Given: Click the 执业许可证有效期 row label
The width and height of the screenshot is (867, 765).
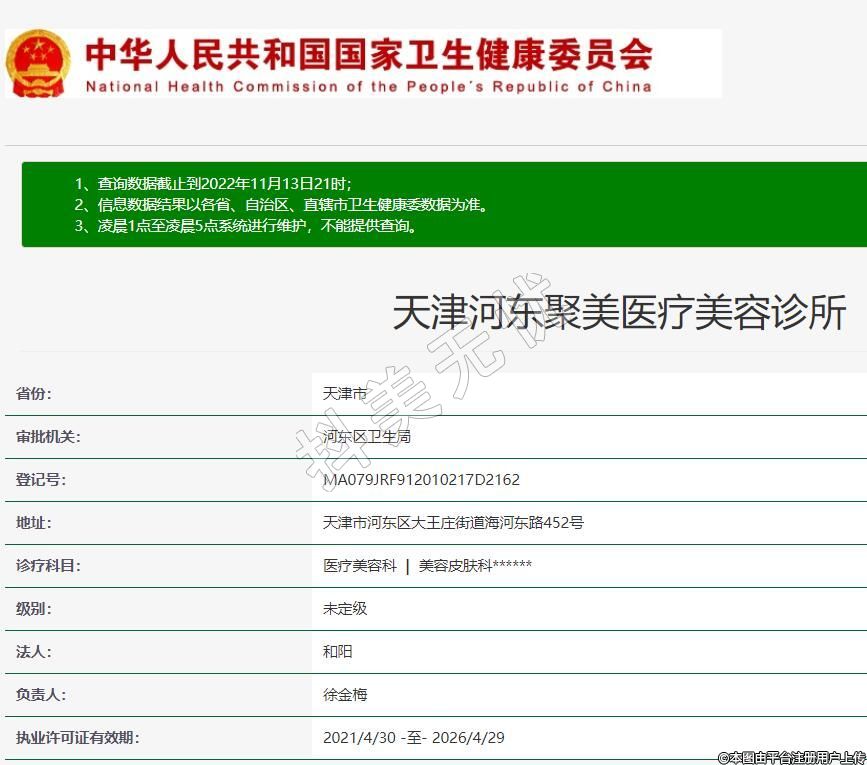Looking at the screenshot, I should 77,738.
